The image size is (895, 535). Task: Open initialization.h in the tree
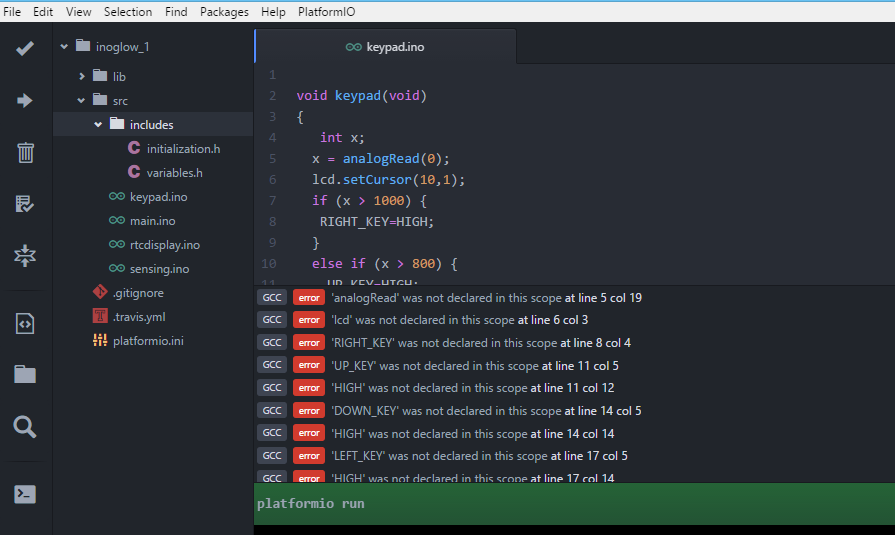(183, 149)
